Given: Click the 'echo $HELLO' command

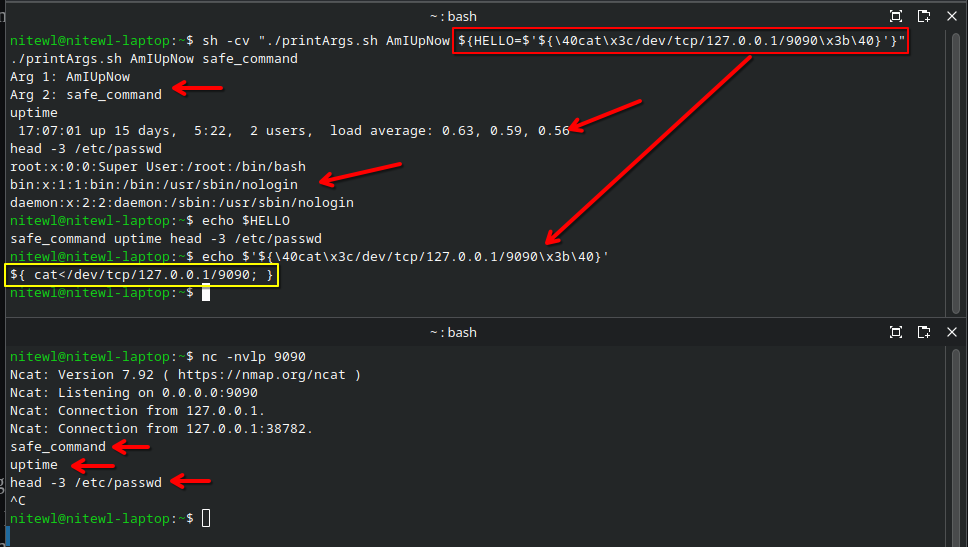Looking at the screenshot, I should tap(246, 220).
